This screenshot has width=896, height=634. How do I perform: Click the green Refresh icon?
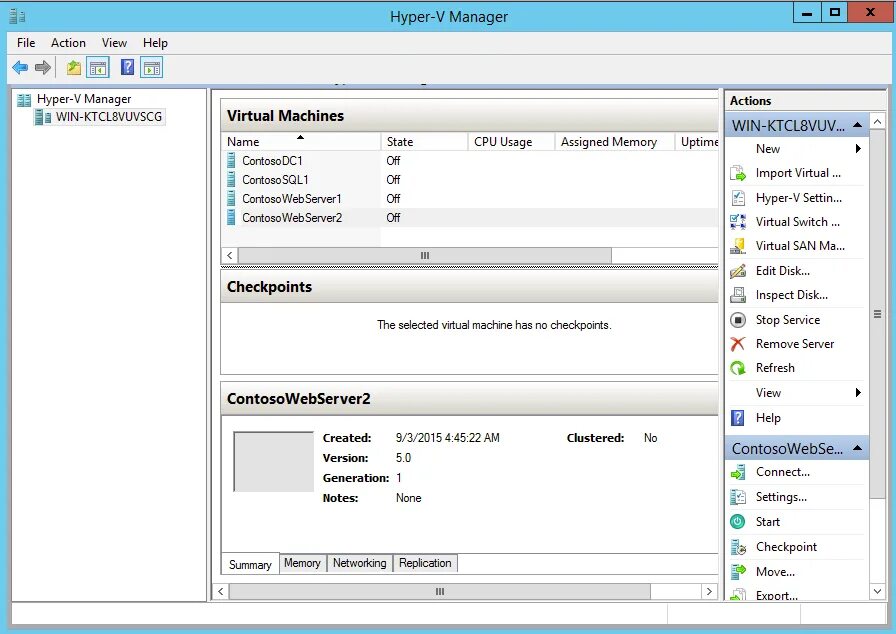738,368
